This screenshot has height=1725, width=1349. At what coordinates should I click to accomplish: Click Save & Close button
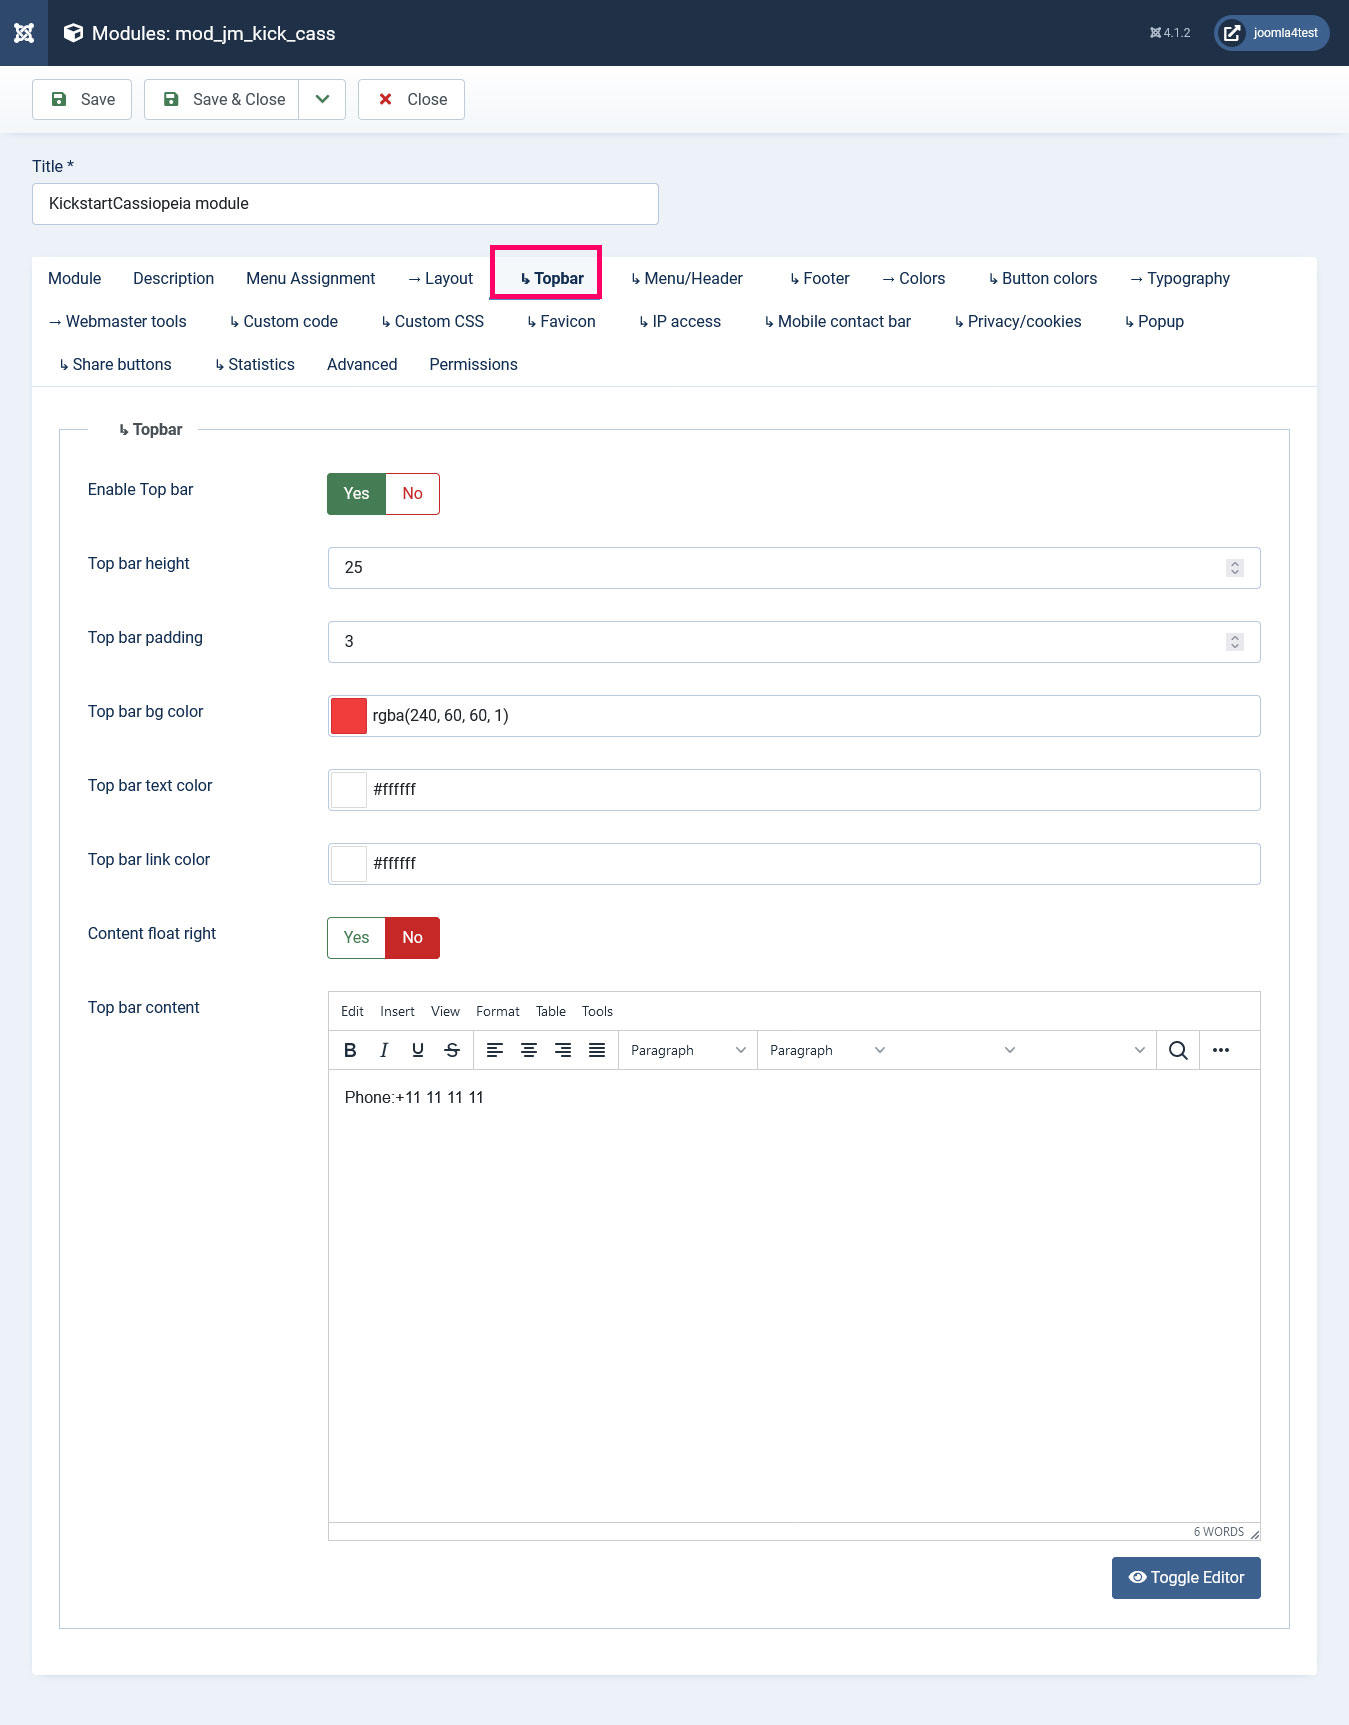pyautogui.click(x=221, y=99)
